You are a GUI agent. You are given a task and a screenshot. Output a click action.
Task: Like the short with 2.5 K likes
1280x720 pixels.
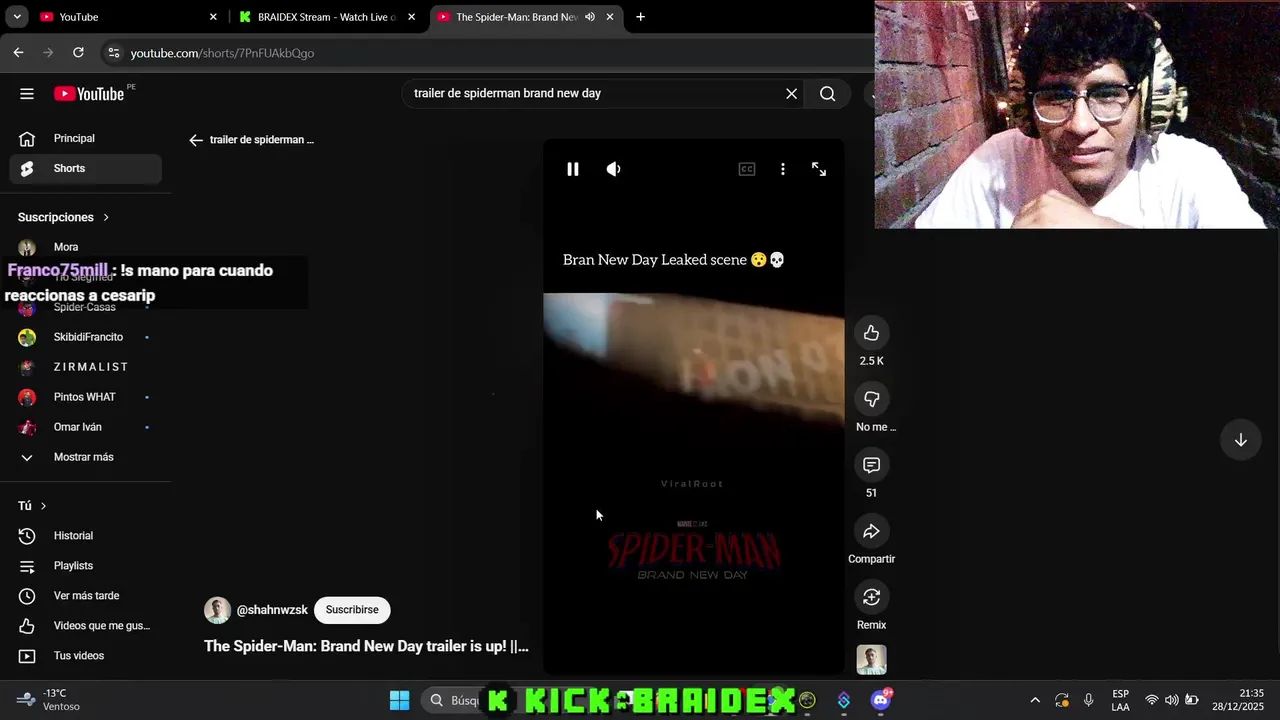871,333
